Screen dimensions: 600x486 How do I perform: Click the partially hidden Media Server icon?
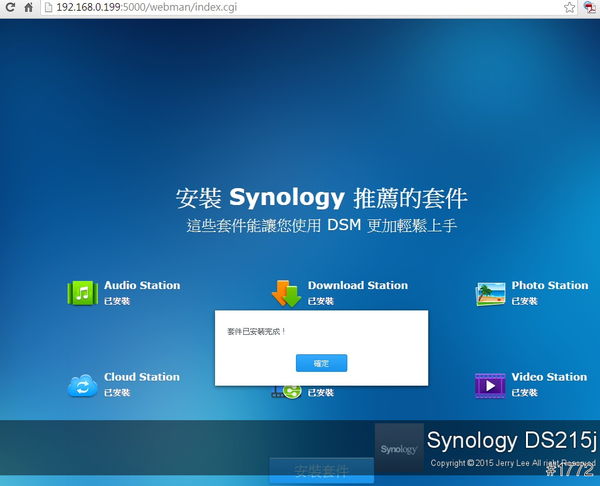286,392
